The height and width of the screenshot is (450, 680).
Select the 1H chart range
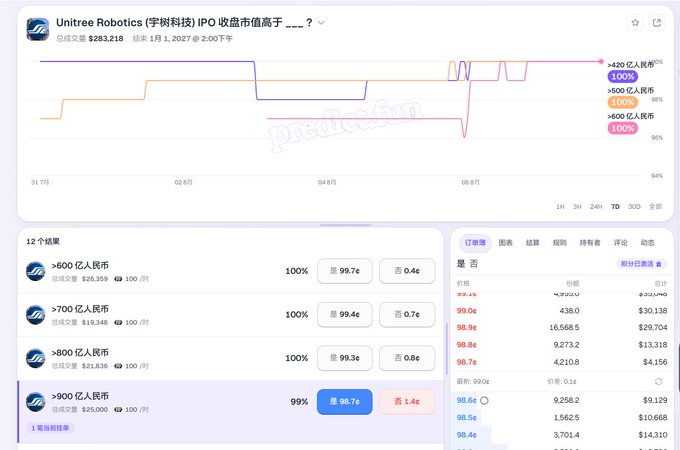[560, 206]
